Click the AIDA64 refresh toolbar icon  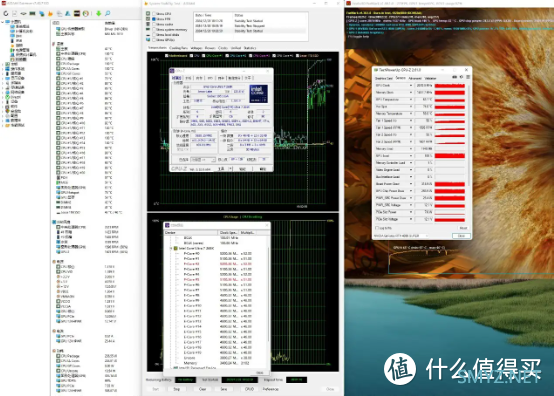pyautogui.click(x=6, y=13)
